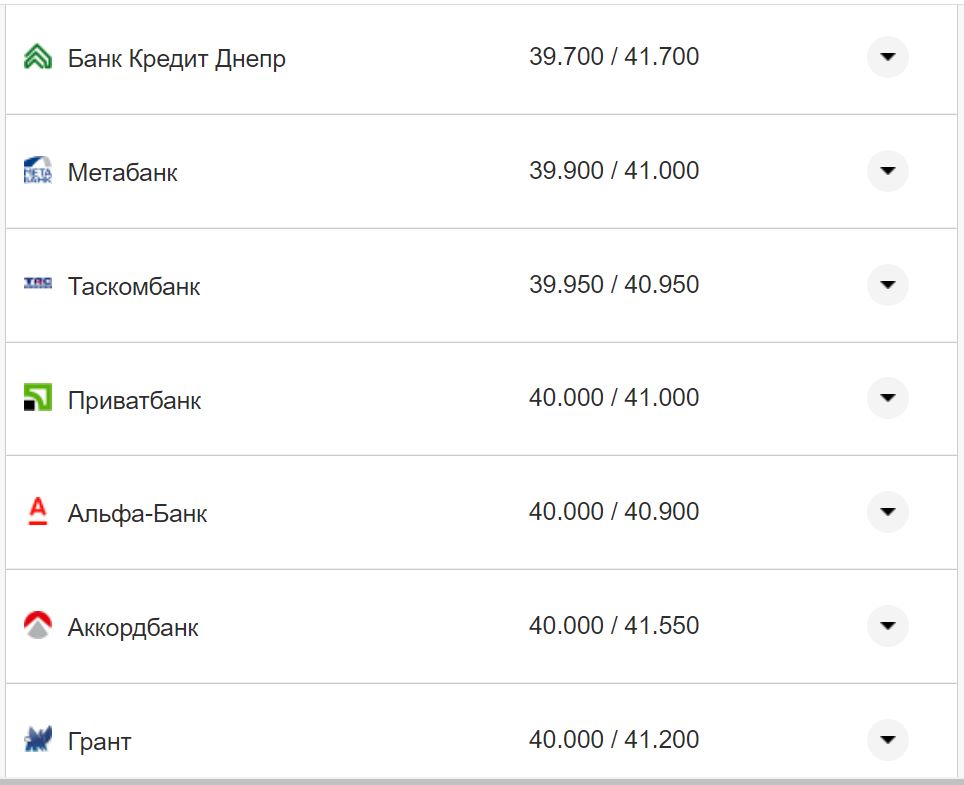Click the Метабанк name link

tap(122, 172)
